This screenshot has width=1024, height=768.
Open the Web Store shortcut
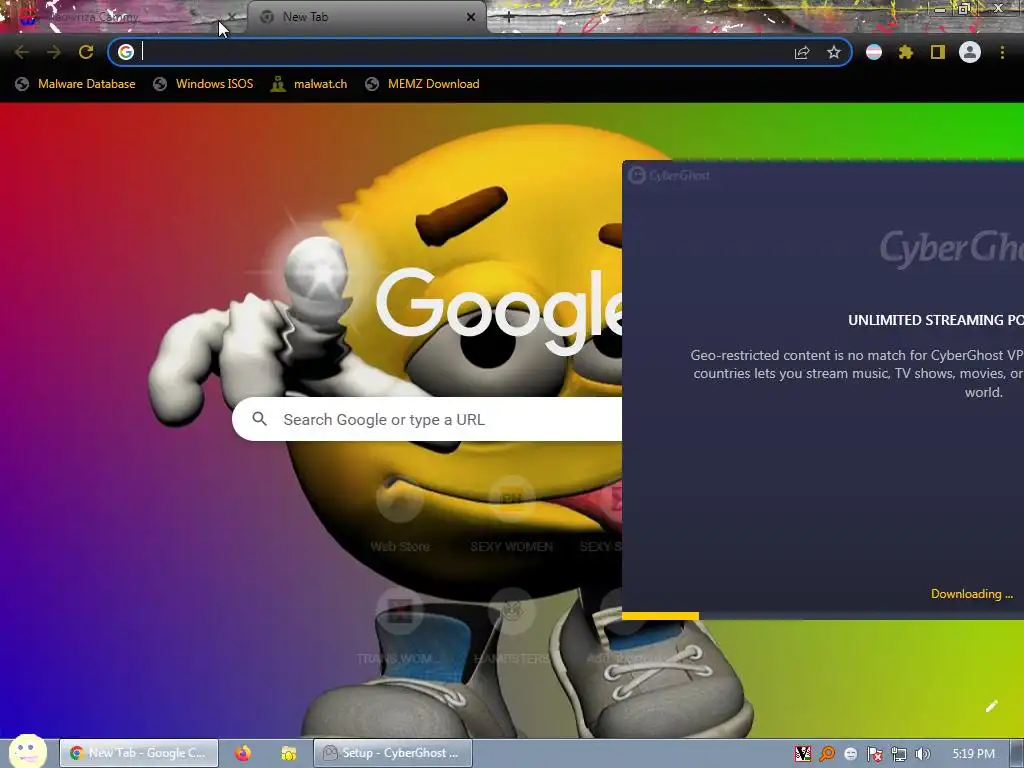tap(400, 514)
